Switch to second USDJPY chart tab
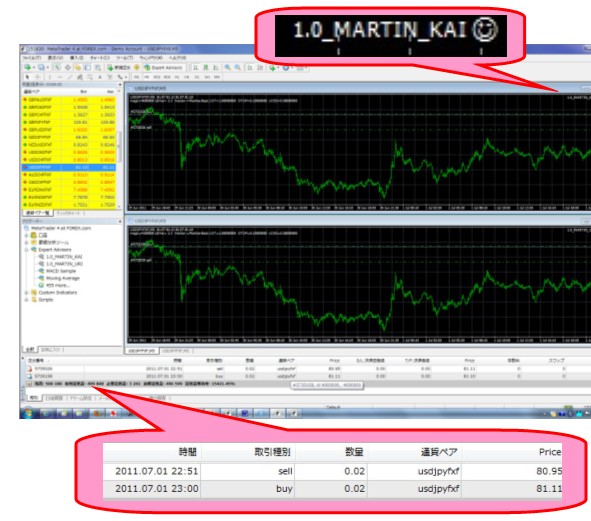Image resolution: width=591 pixels, height=521 pixels. click(176, 351)
